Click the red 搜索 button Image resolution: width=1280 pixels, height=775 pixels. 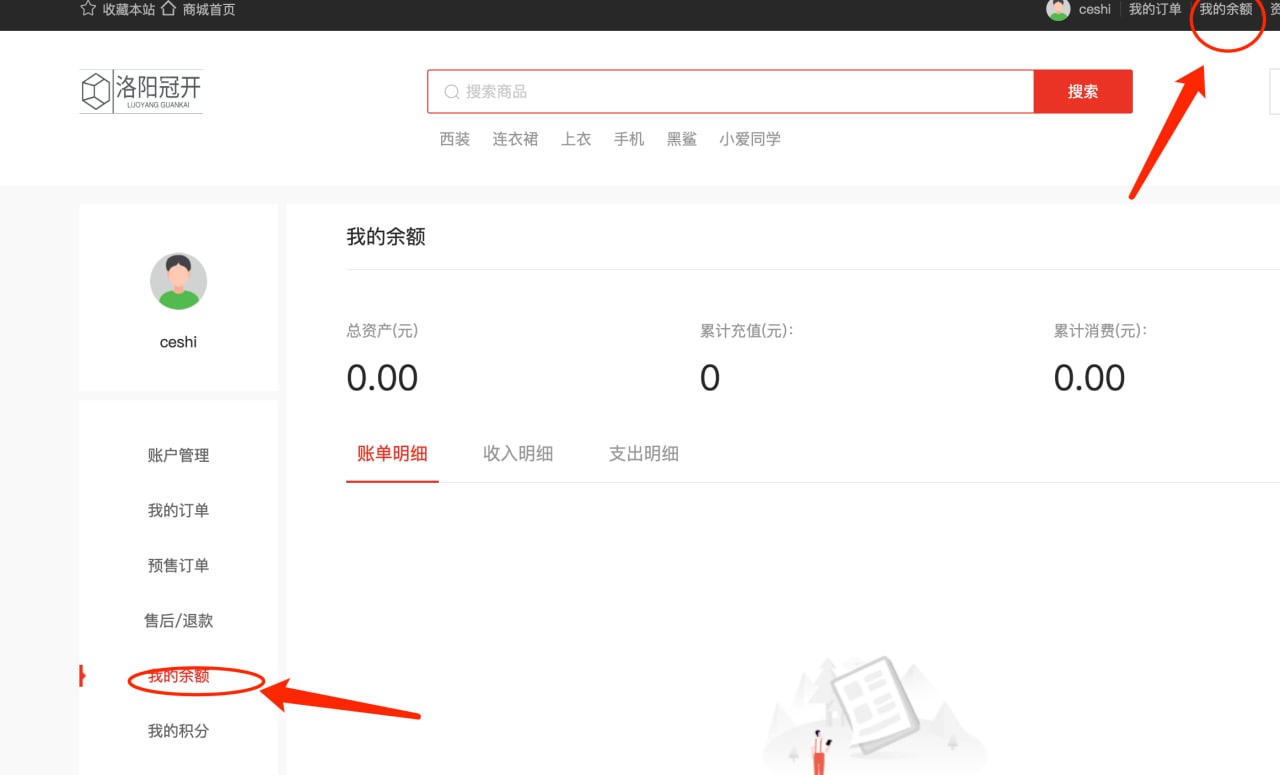[x=1083, y=92]
